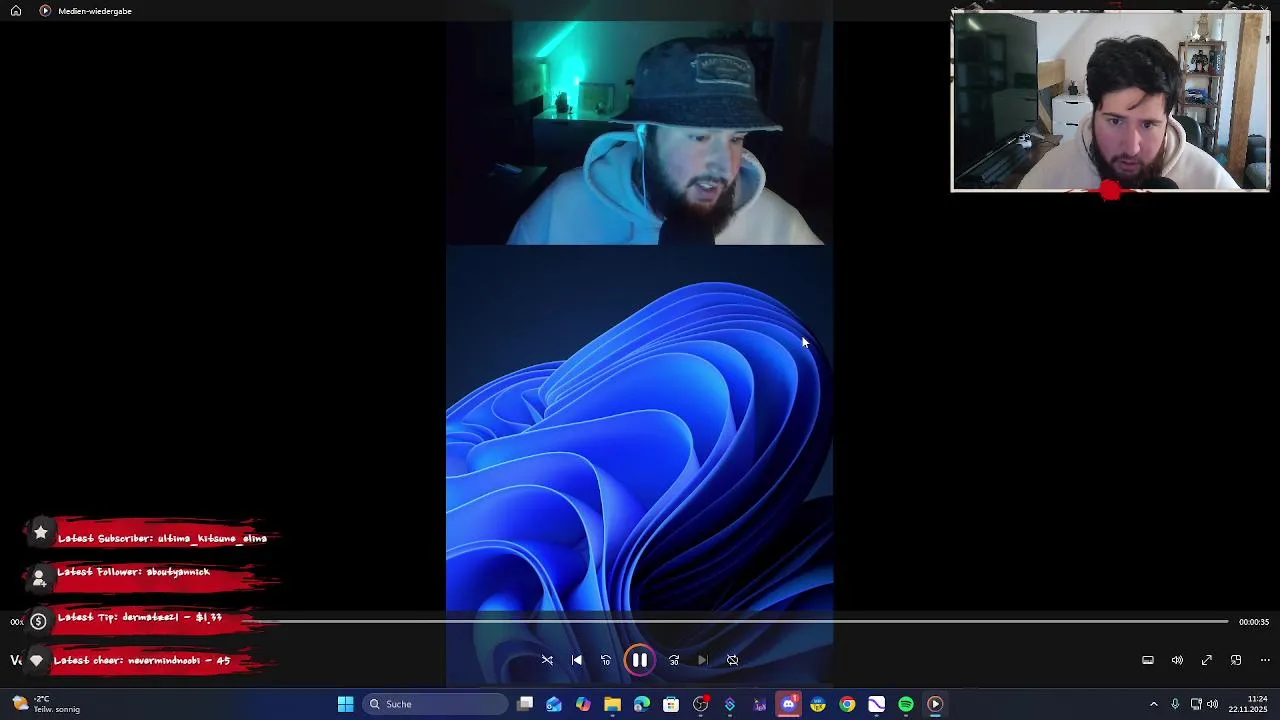Select Media Player taskbar icon

(935, 704)
